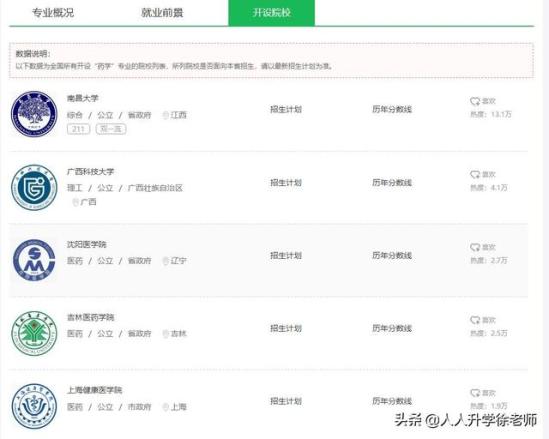Click the 南昌大学 school logo
Viewport: 549px width, 439px height.
34,114
